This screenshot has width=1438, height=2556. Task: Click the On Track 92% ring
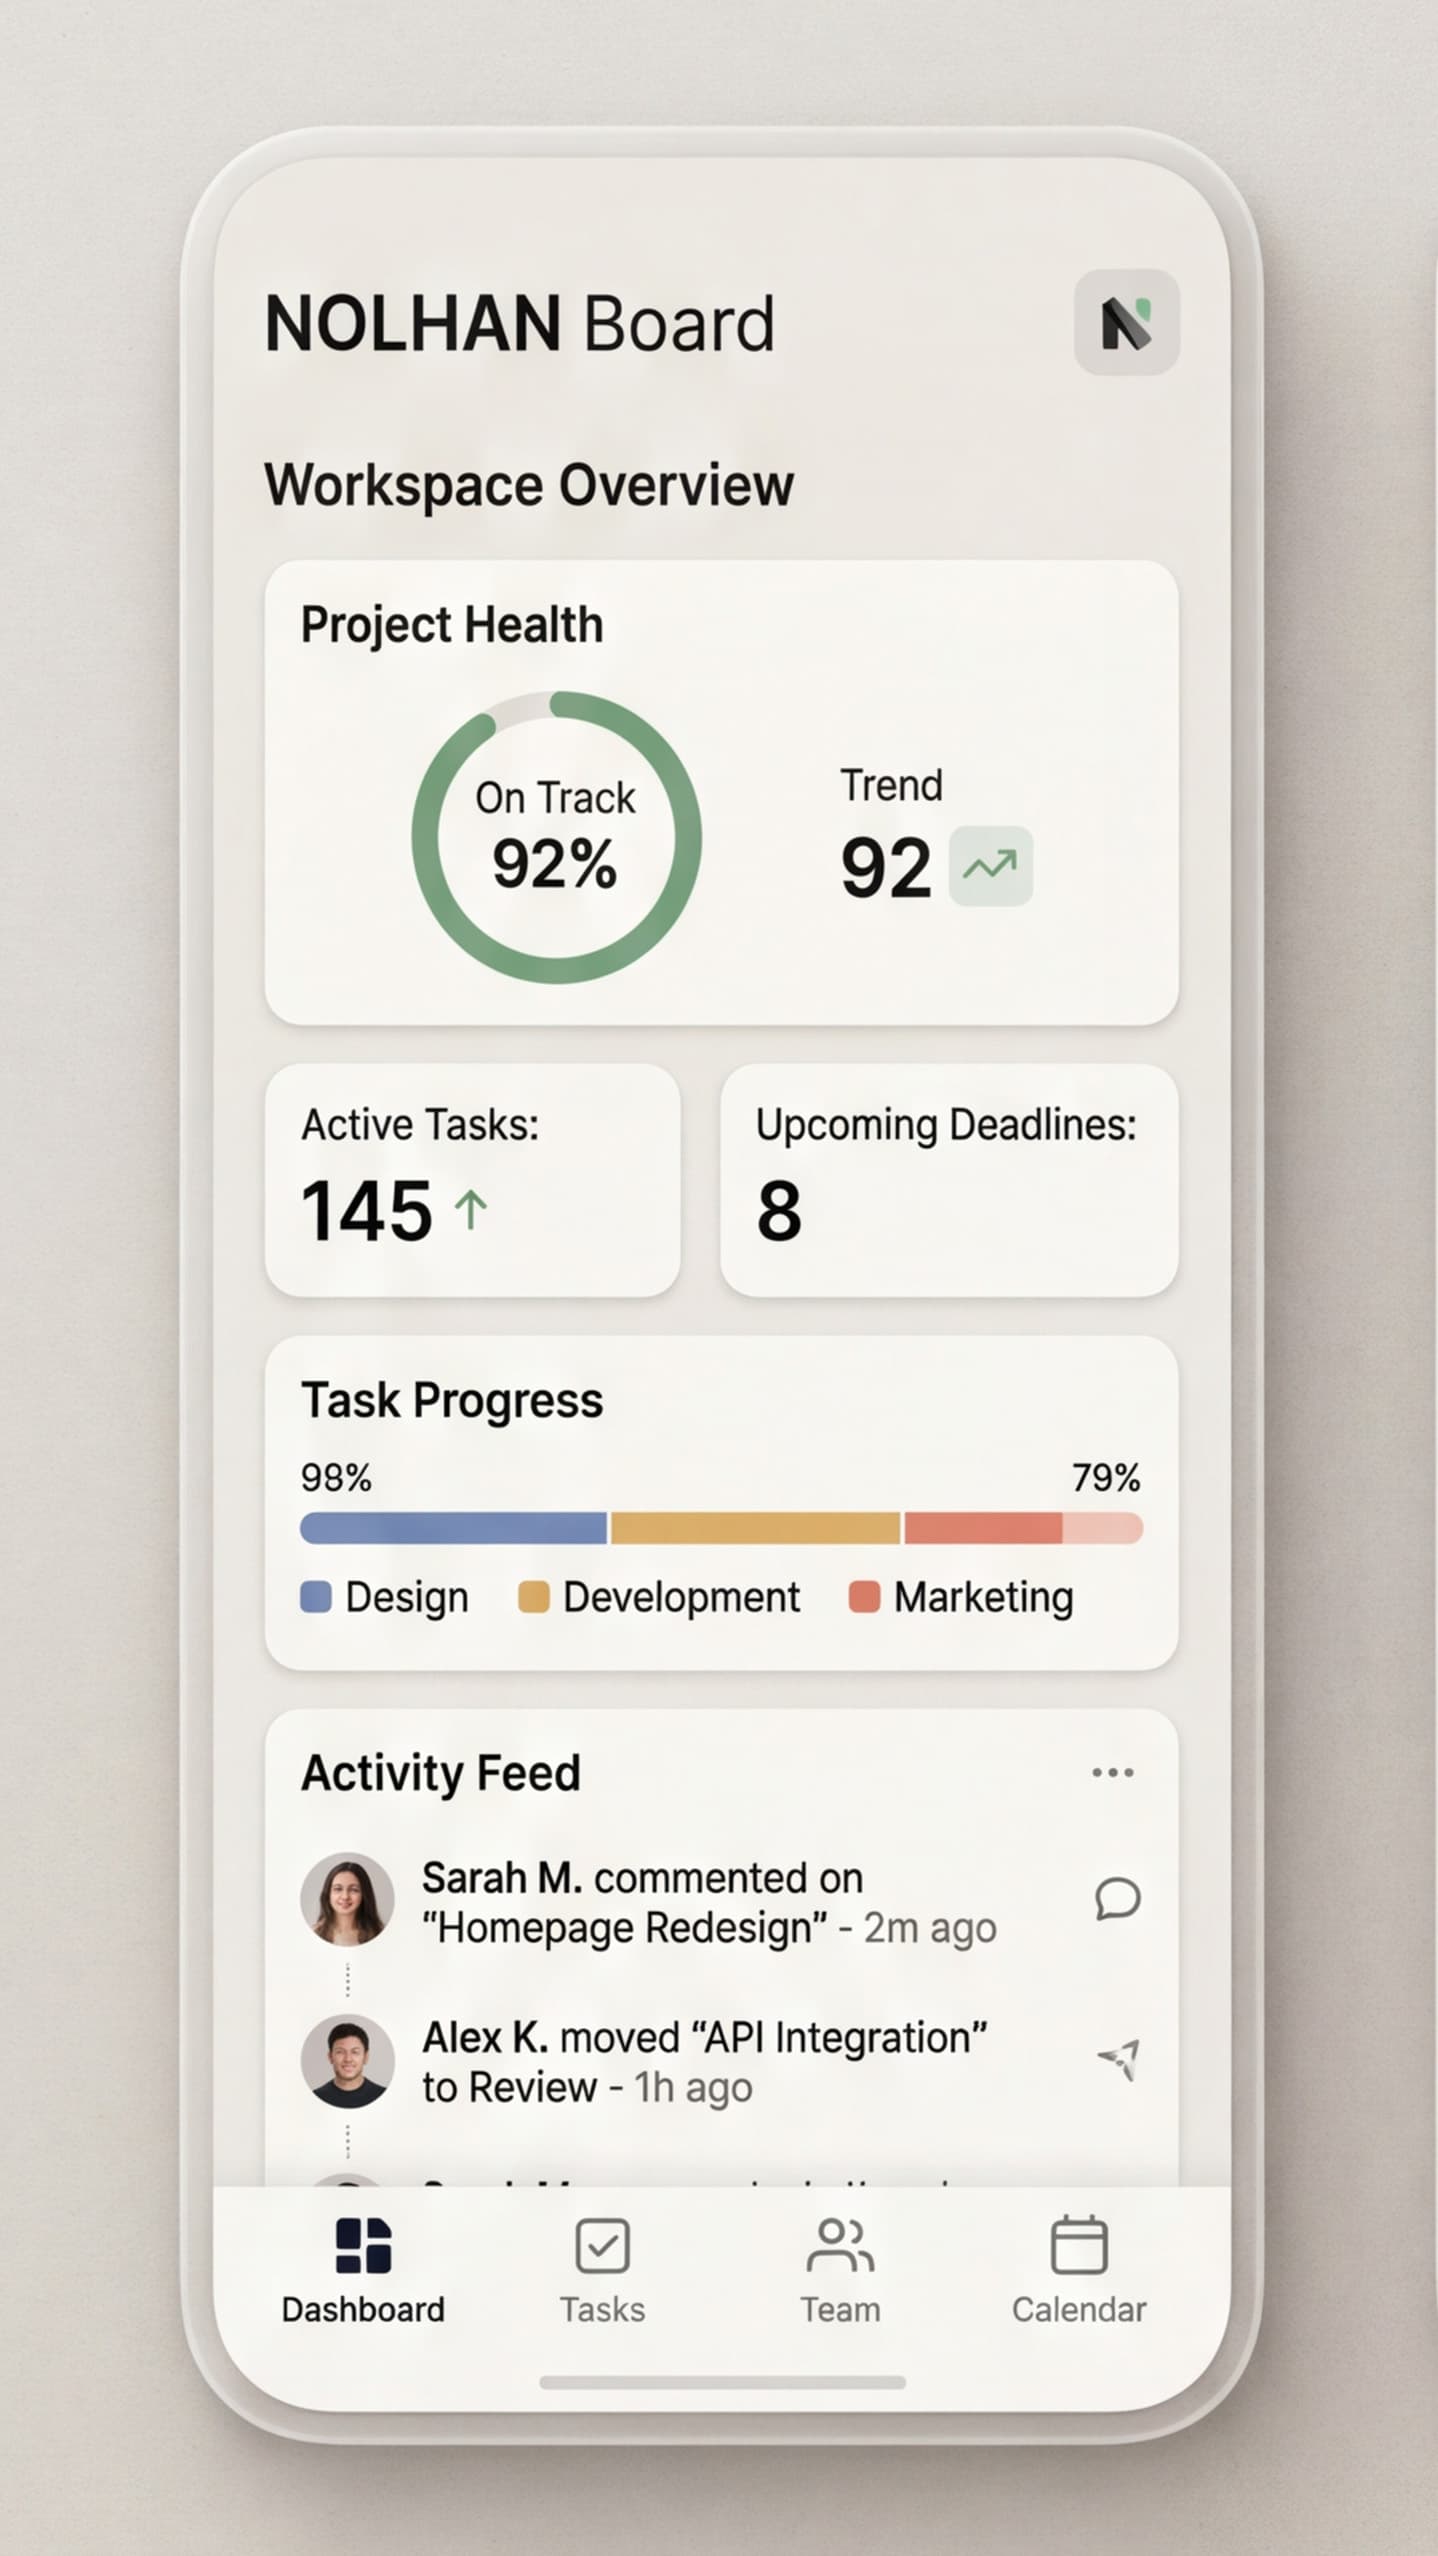556,840
